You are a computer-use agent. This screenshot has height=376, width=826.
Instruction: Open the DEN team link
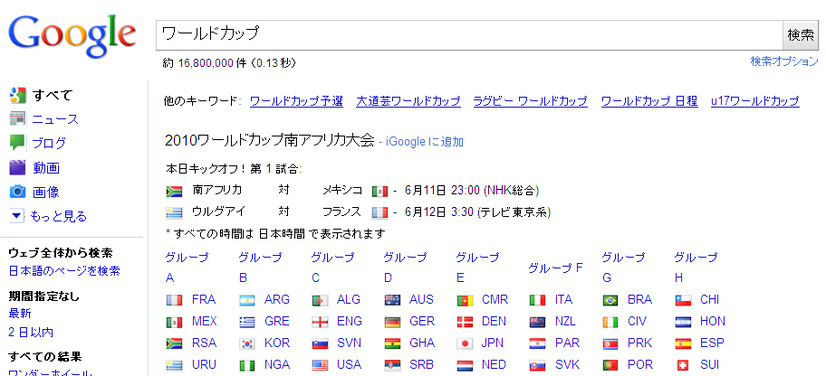click(494, 321)
